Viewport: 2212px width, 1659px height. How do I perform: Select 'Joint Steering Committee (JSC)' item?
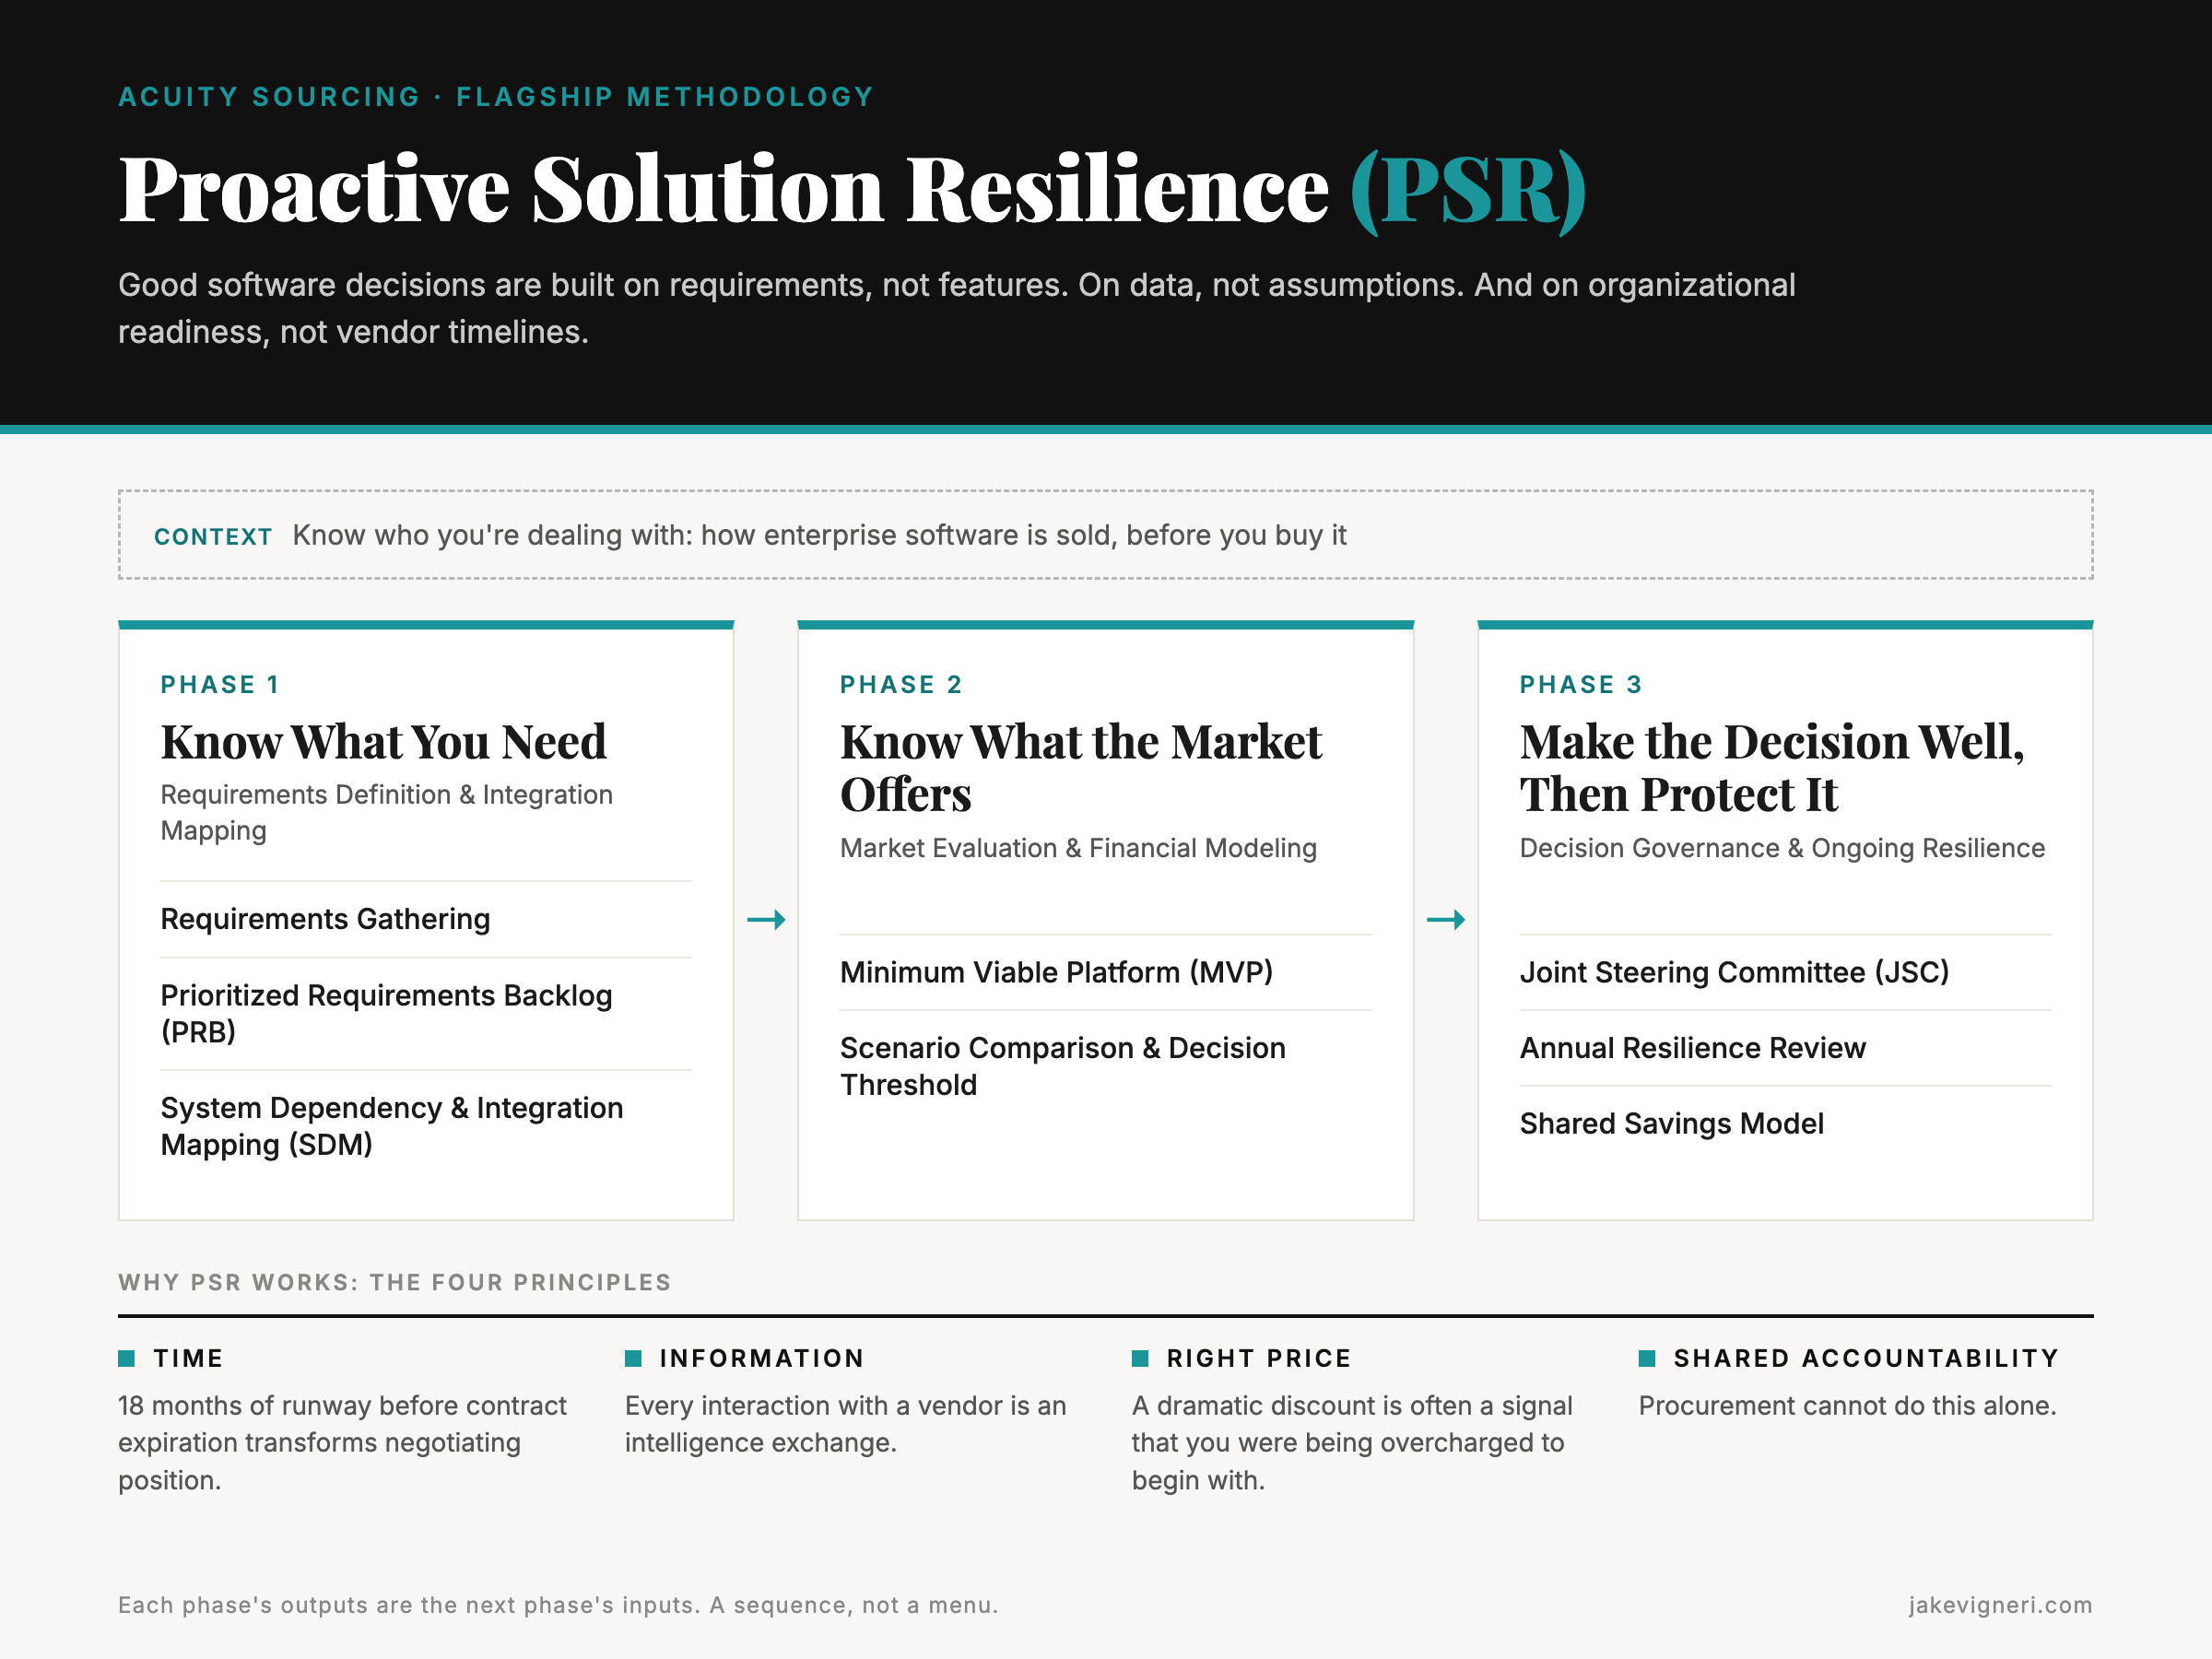[1734, 972]
